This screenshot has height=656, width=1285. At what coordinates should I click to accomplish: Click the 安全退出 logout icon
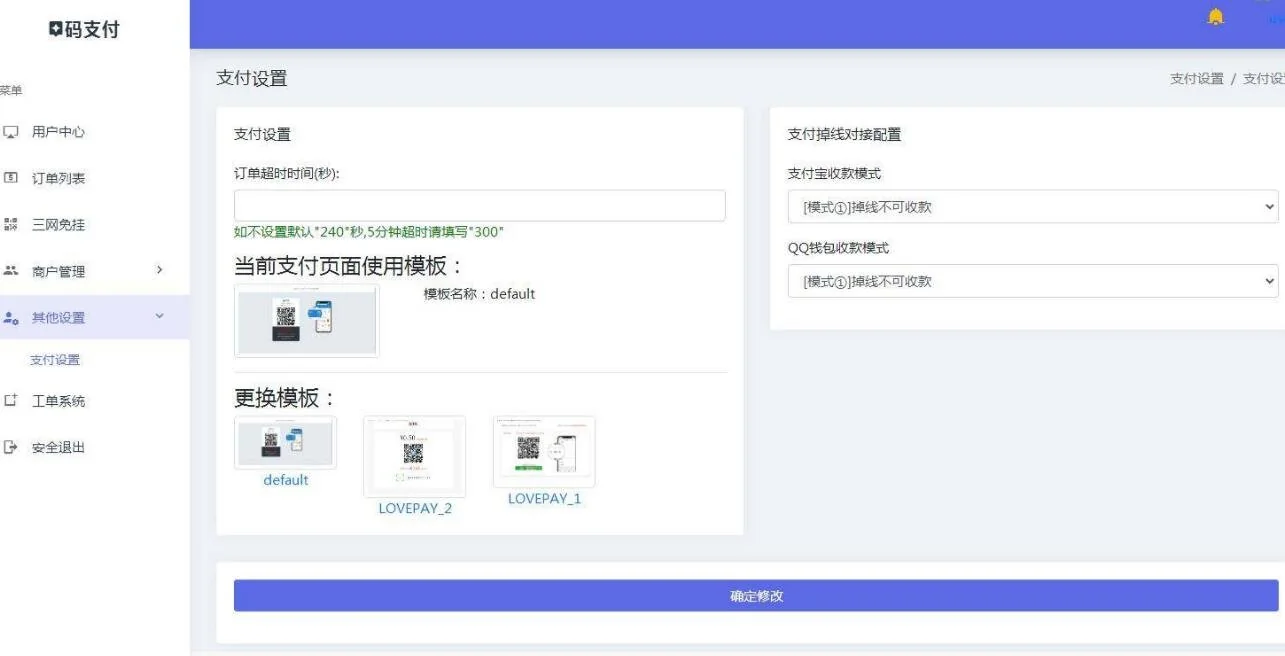click(11, 447)
